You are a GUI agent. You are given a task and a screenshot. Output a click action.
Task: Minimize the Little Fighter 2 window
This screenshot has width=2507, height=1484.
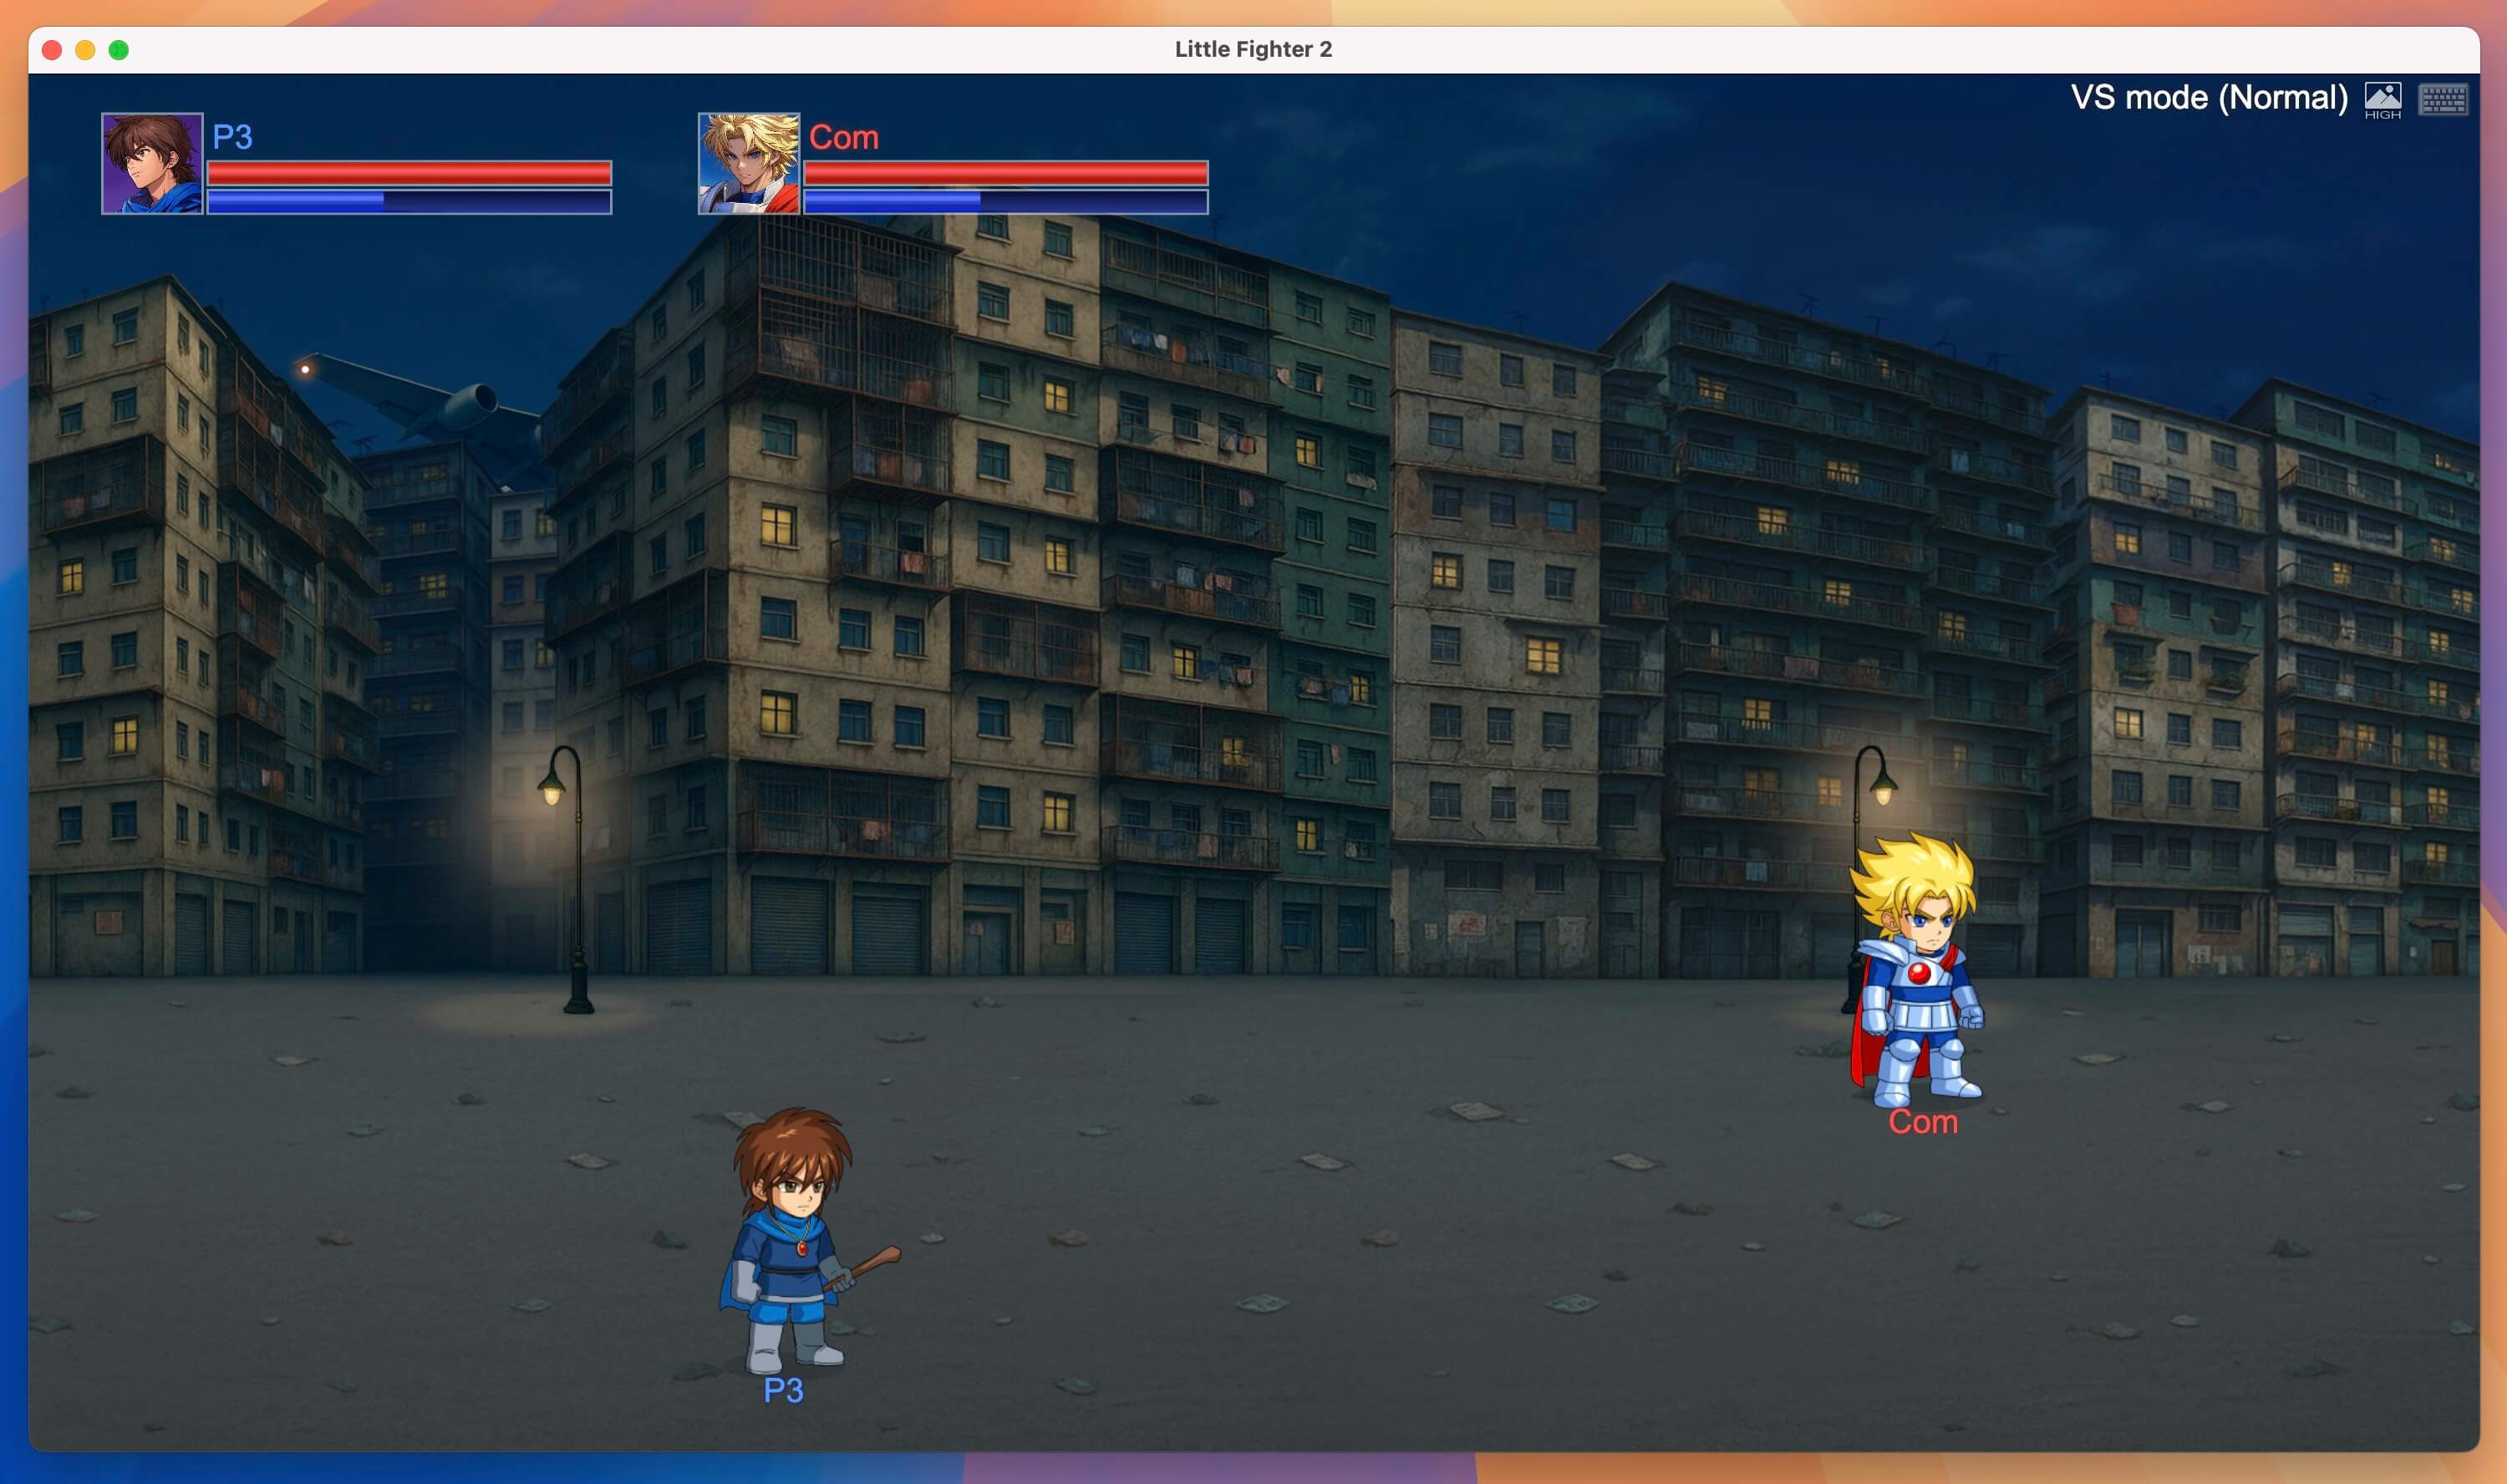click(86, 50)
